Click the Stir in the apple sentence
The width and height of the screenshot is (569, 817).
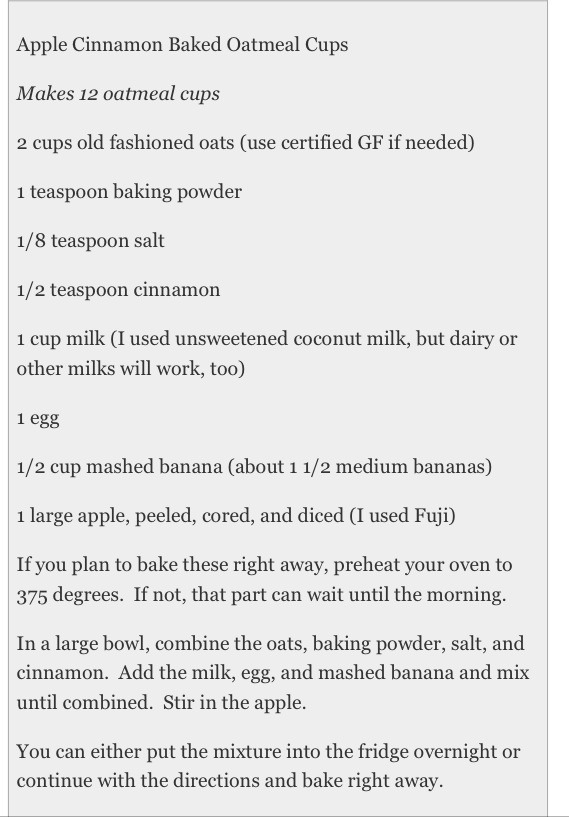click(234, 703)
